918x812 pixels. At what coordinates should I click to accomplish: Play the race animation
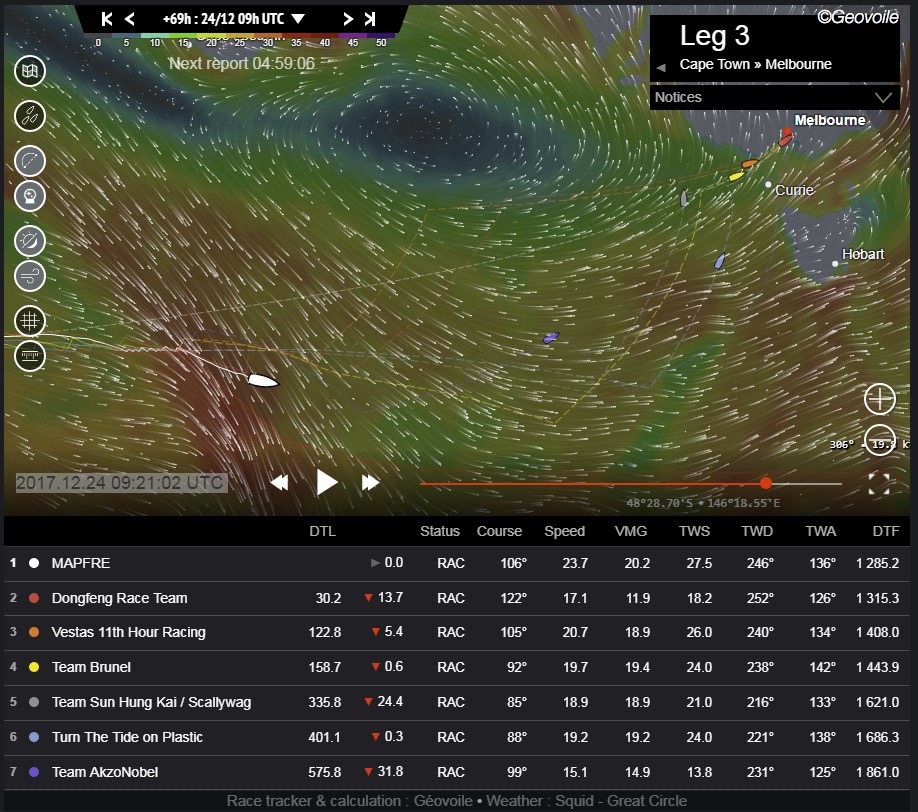point(327,482)
